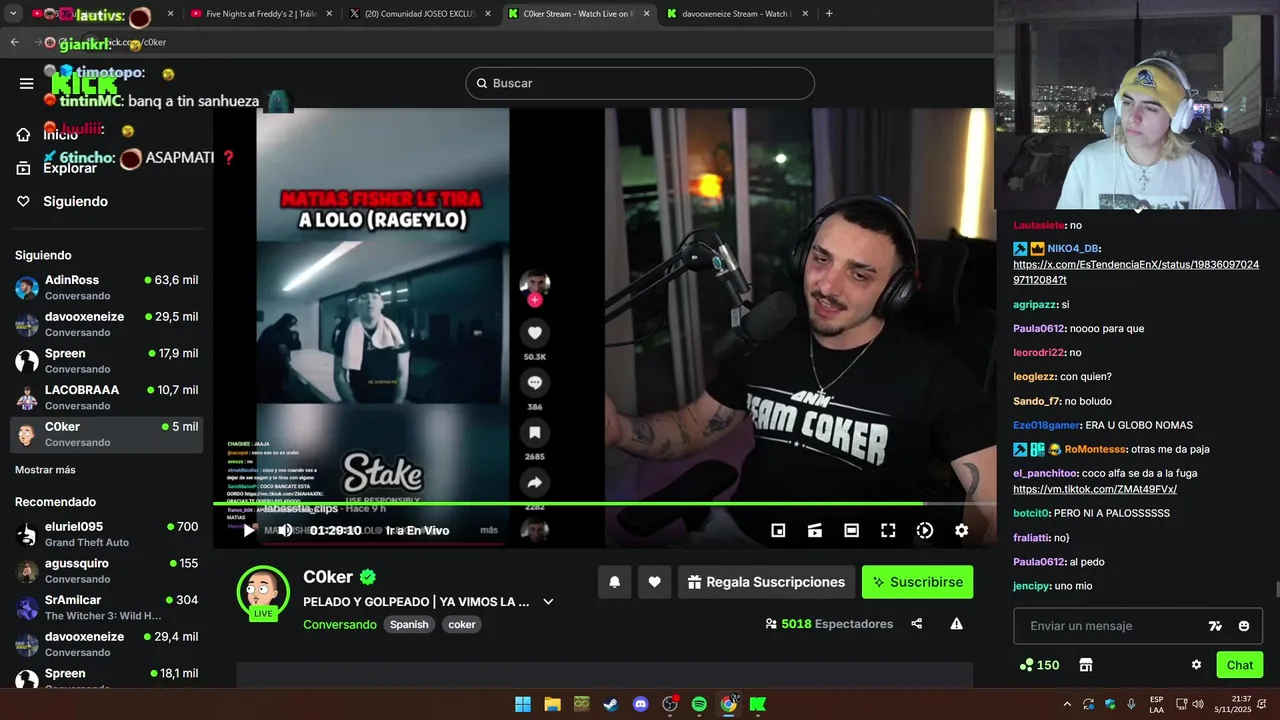Open AdinRoss channel from following list
Image resolution: width=1280 pixels, height=720 pixels.
[x=106, y=288]
